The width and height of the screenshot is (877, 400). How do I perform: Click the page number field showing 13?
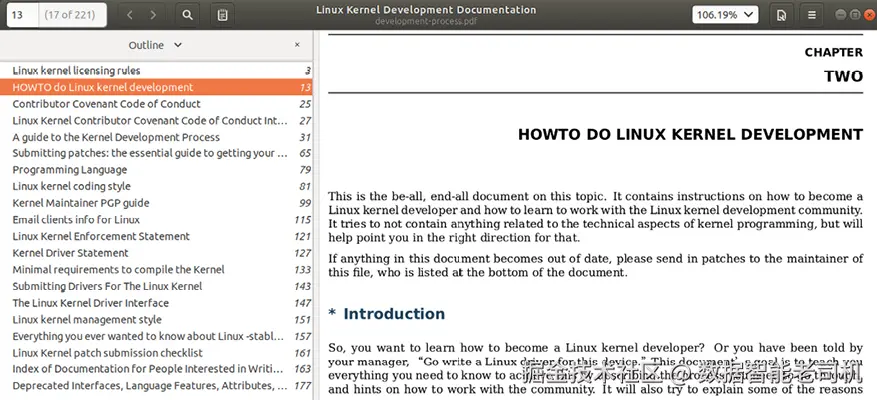tap(22, 15)
